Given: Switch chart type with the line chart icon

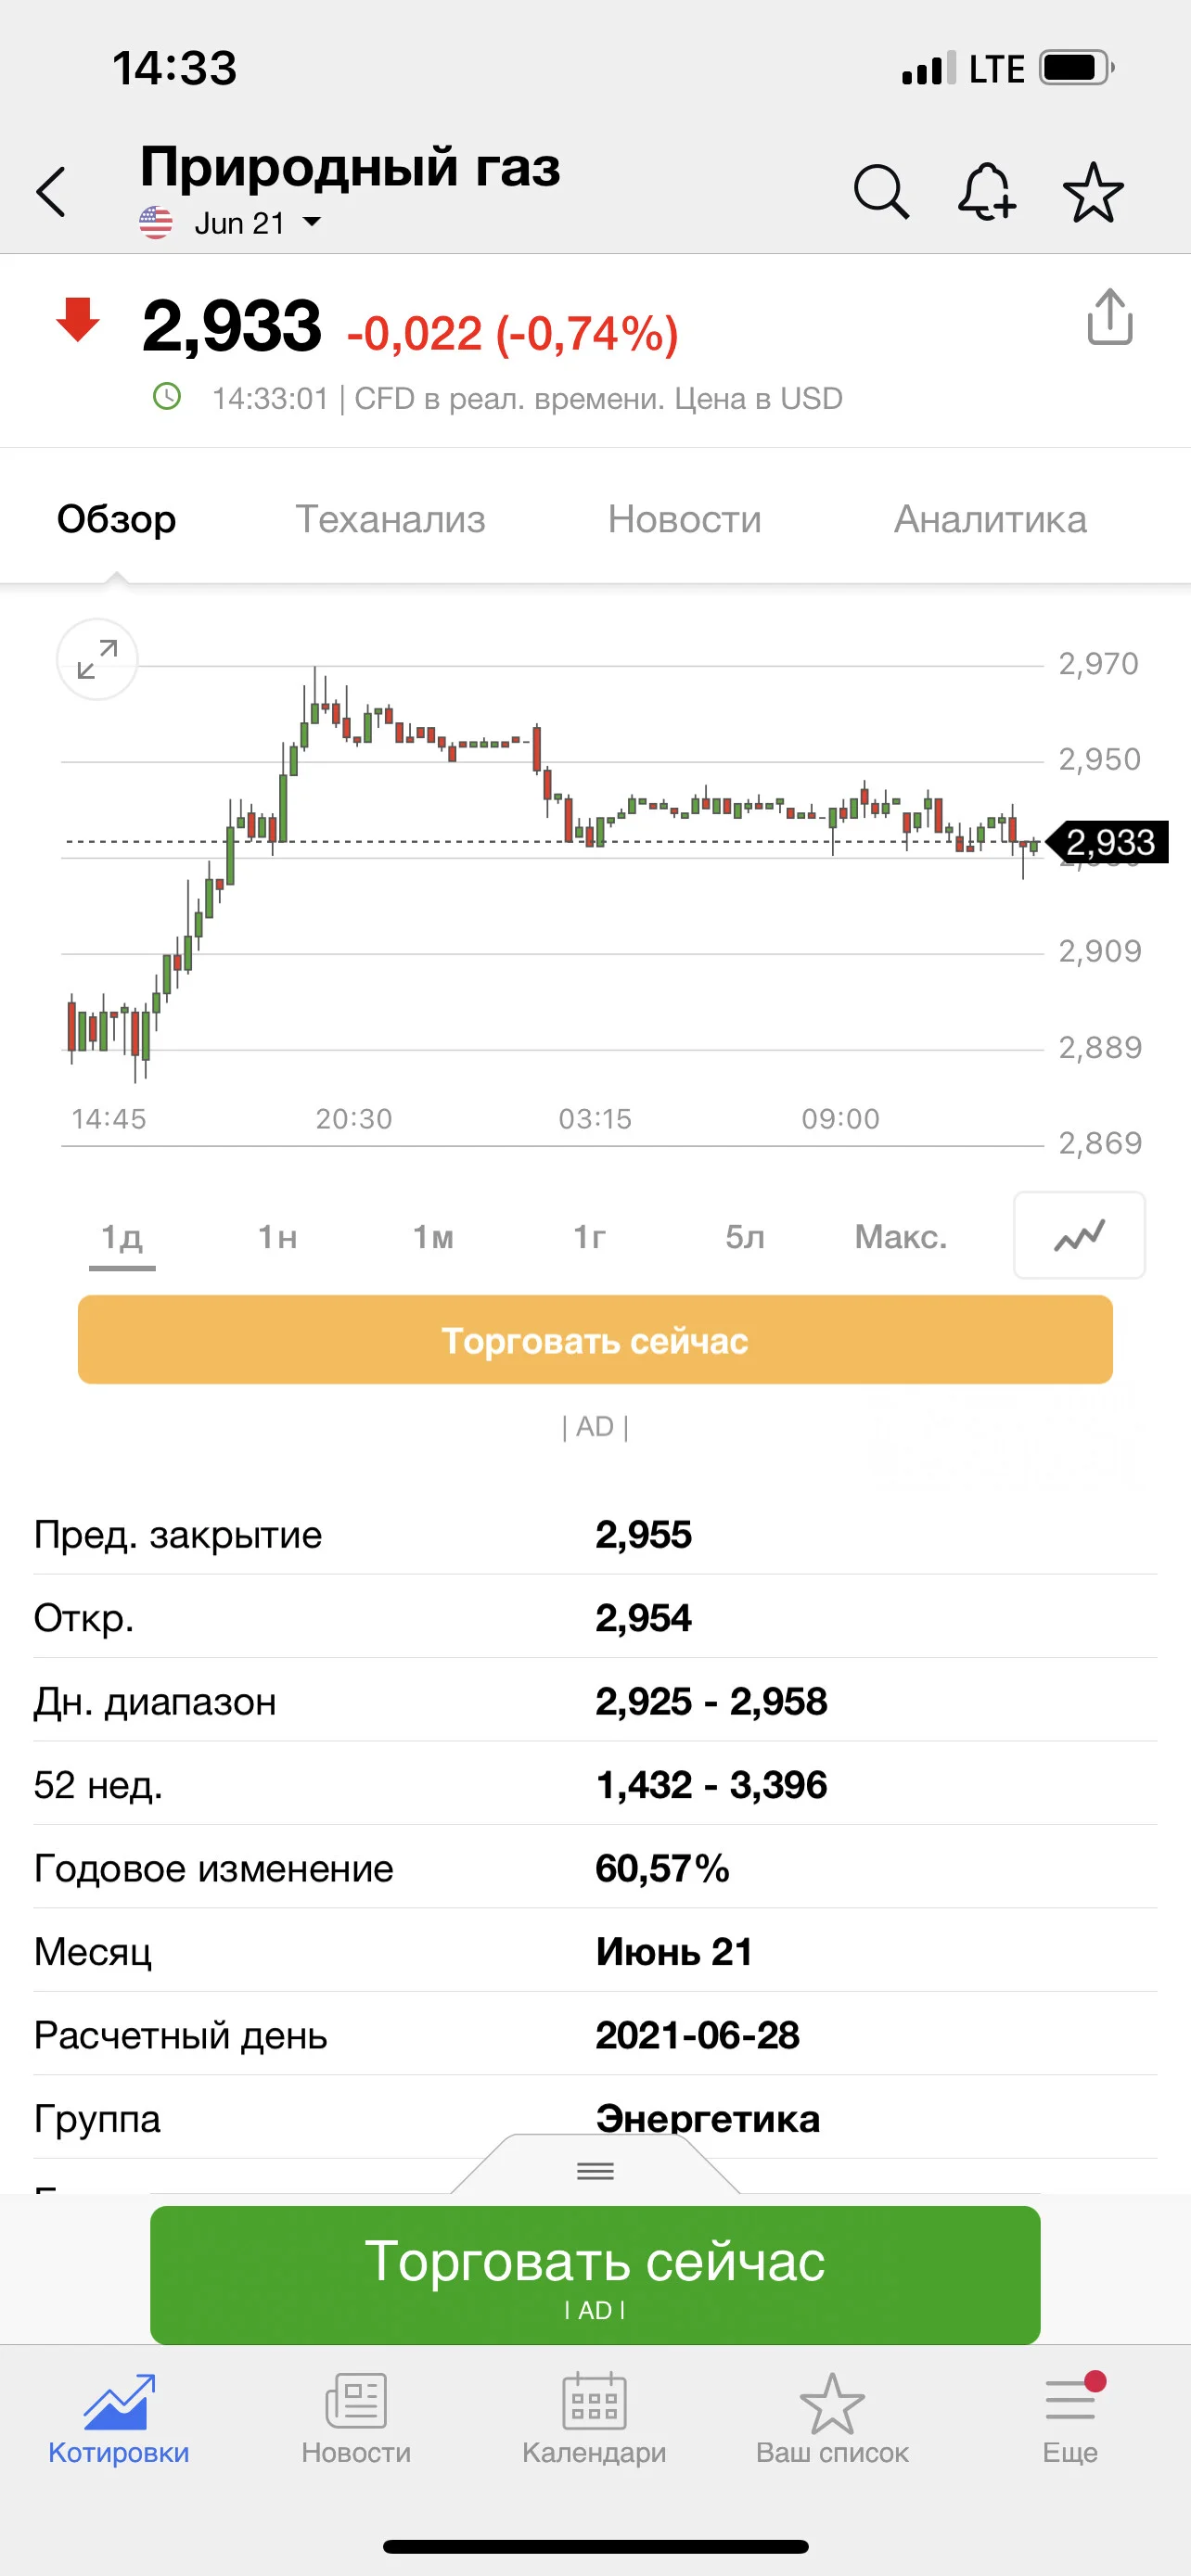Looking at the screenshot, I should click(1079, 1235).
